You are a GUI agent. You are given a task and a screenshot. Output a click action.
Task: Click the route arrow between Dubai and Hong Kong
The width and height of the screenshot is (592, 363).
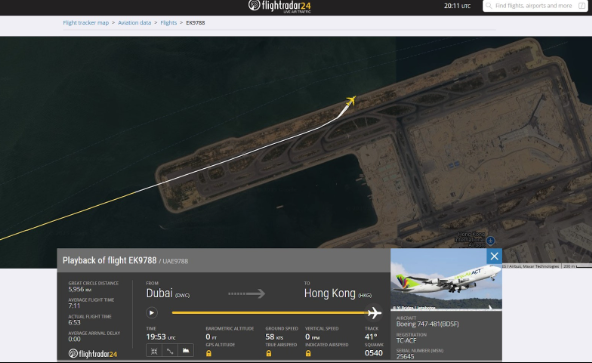(247, 293)
